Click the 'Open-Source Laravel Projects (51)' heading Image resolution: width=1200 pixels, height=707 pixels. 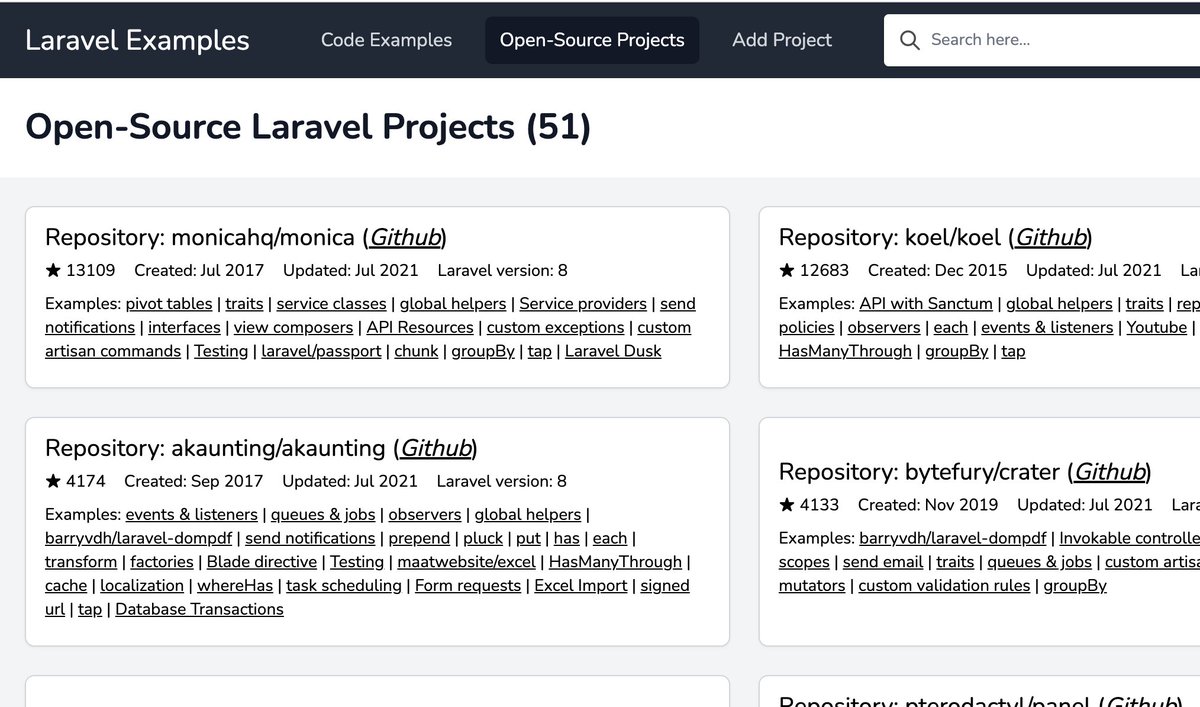tap(308, 127)
